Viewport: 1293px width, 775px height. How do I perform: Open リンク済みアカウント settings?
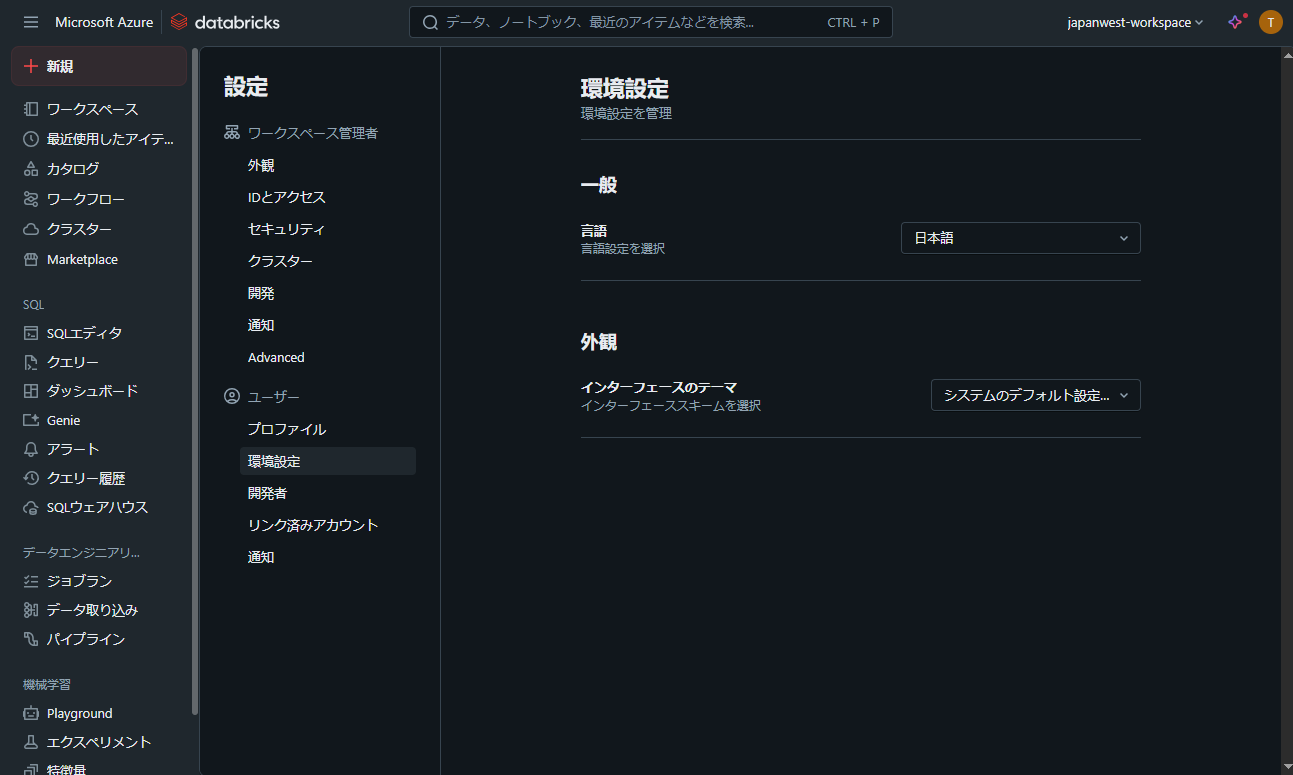pos(313,525)
